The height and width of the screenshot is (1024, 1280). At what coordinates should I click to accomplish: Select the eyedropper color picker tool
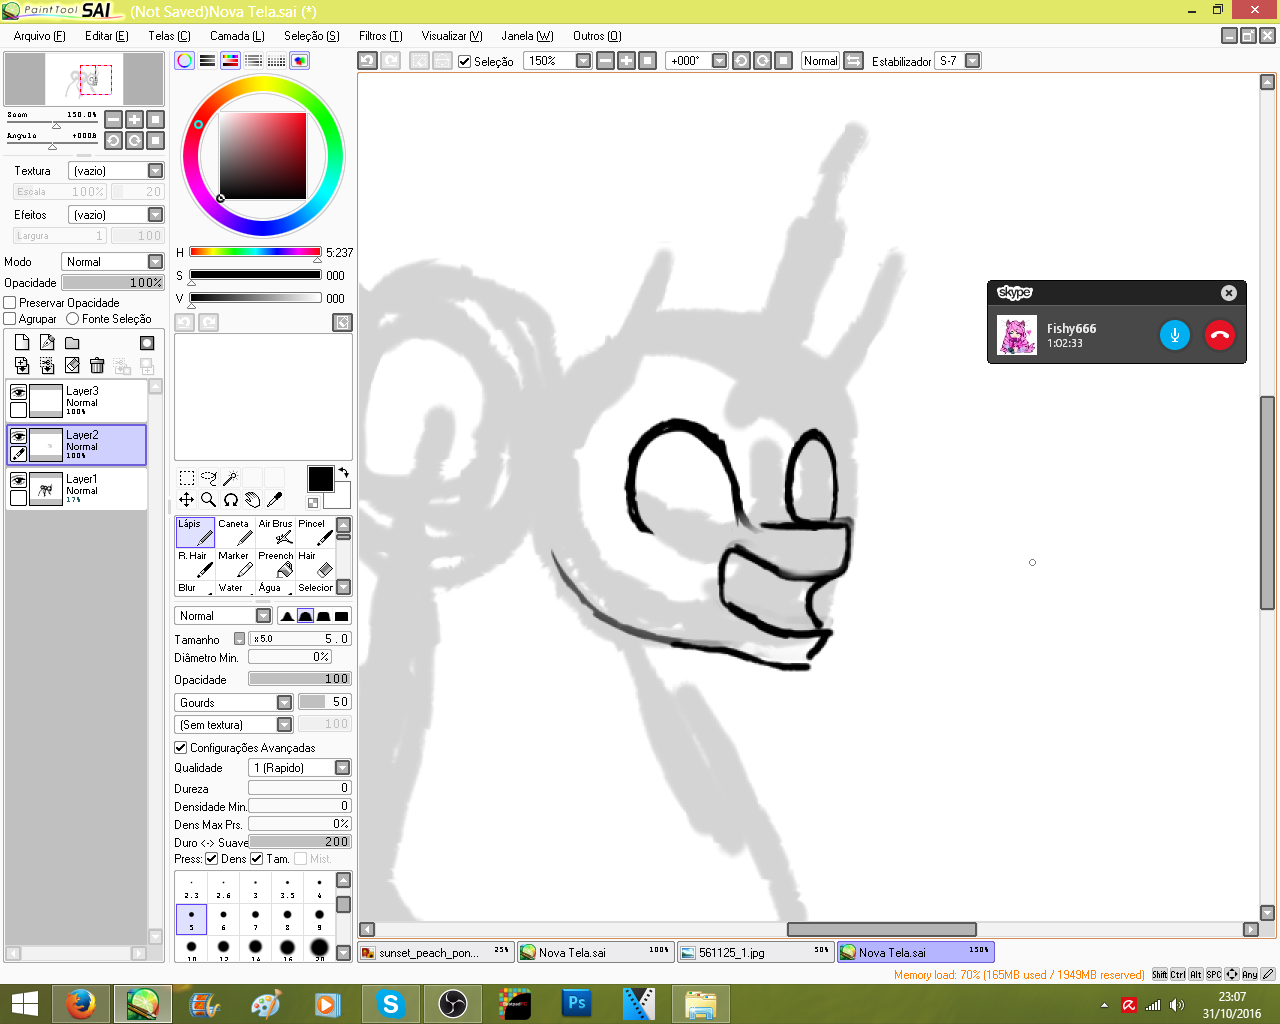[275, 500]
